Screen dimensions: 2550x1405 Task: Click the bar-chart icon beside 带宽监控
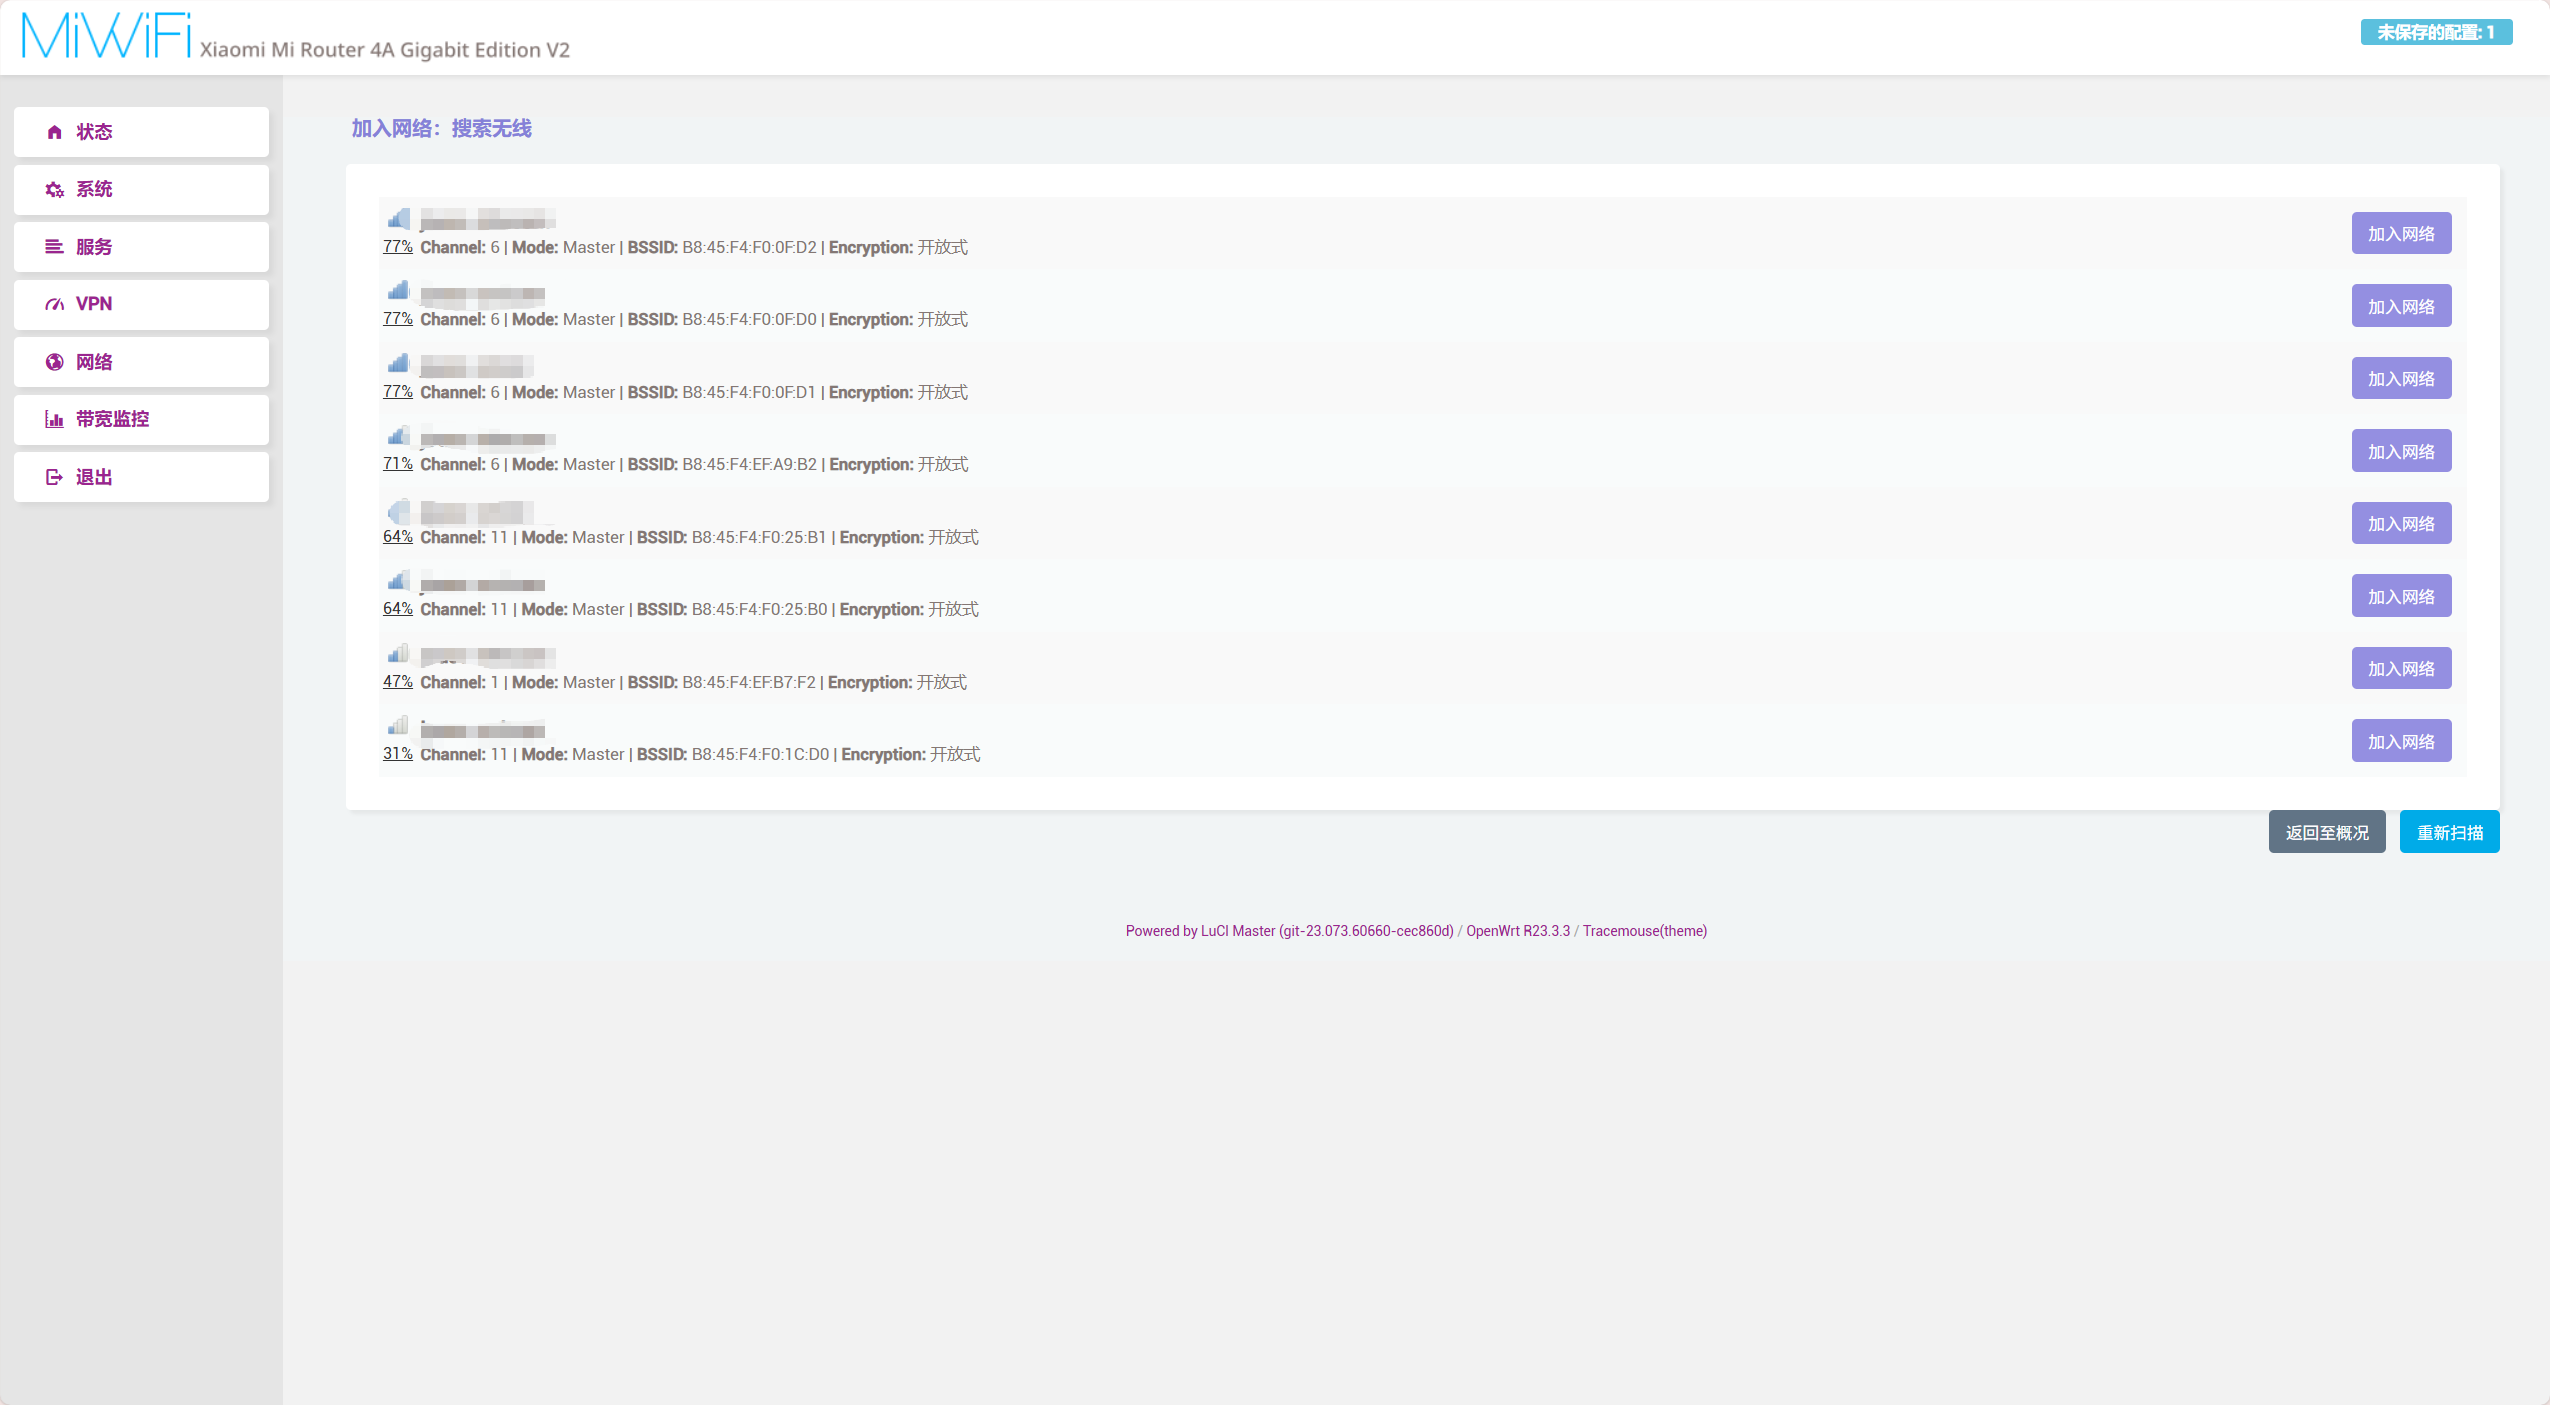[55, 420]
